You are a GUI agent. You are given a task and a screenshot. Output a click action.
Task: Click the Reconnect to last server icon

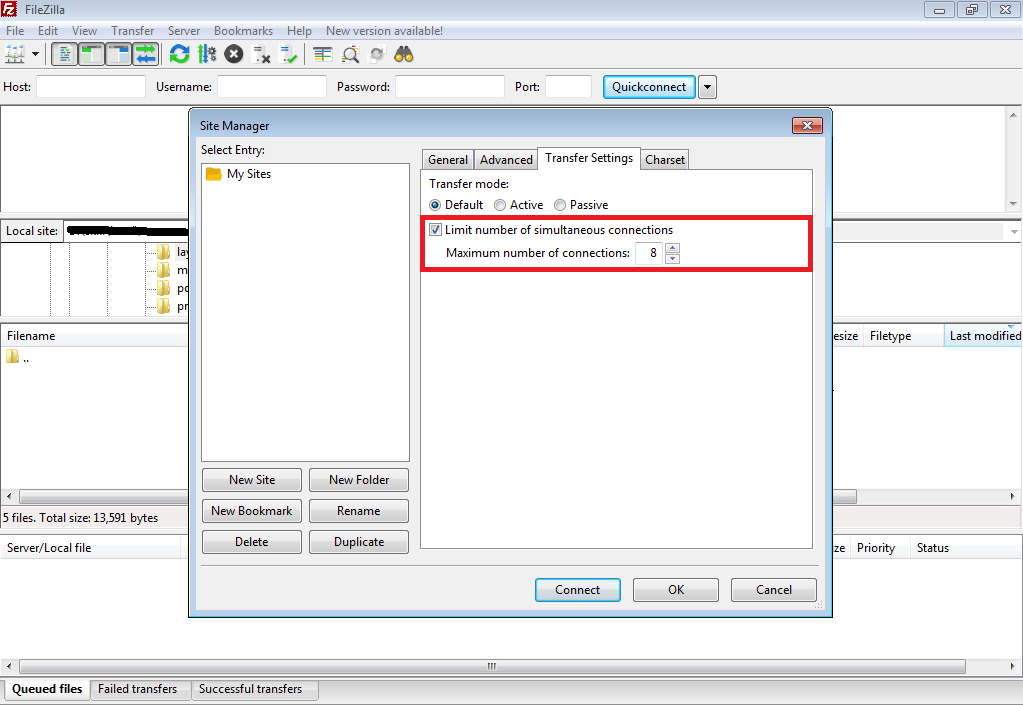click(288, 54)
